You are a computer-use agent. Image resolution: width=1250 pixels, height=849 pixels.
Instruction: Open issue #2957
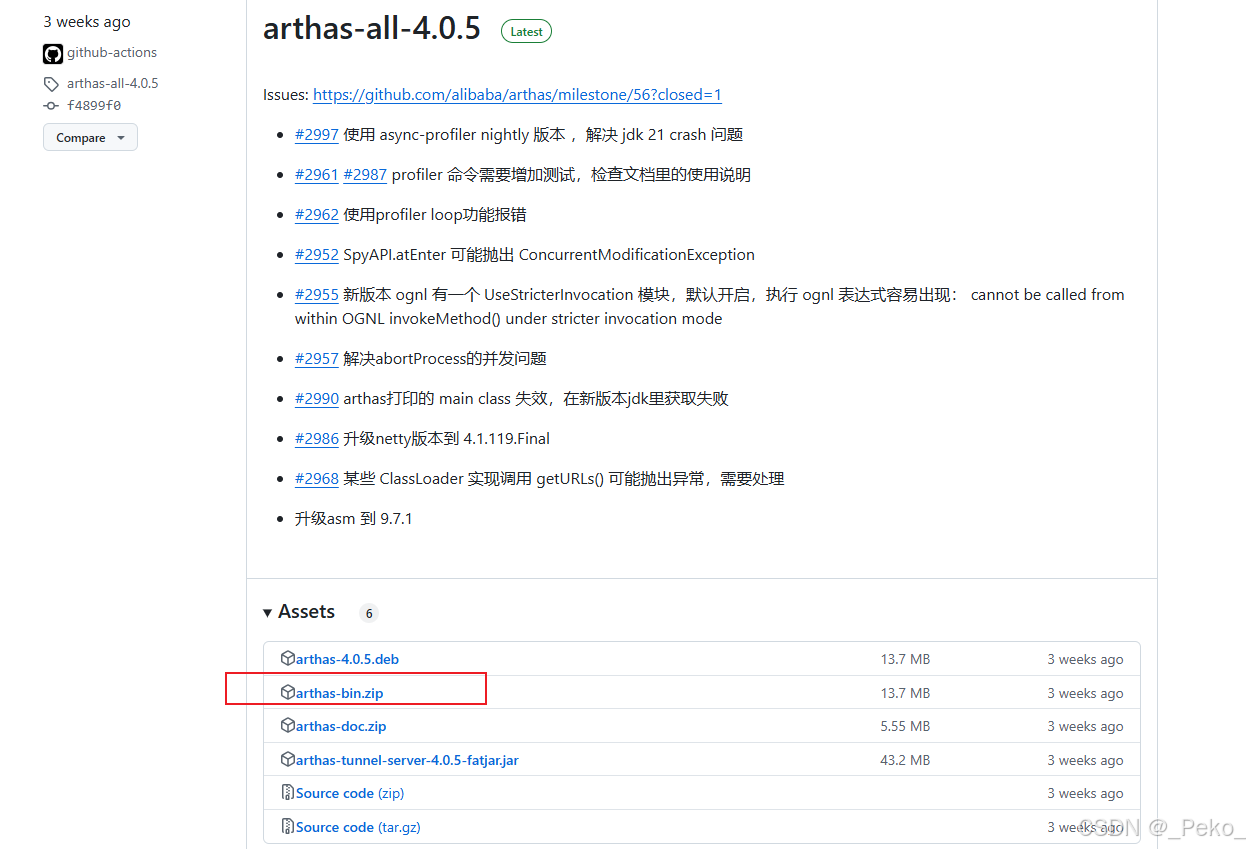point(317,359)
